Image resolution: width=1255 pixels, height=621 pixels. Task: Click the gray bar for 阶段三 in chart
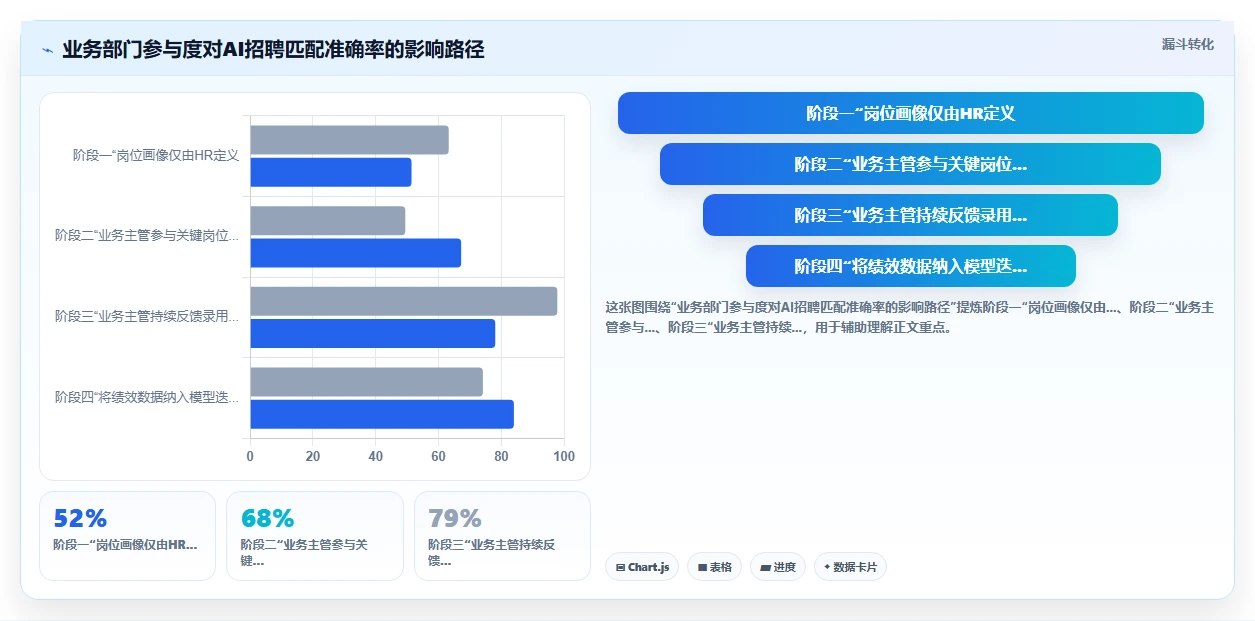[x=403, y=301]
